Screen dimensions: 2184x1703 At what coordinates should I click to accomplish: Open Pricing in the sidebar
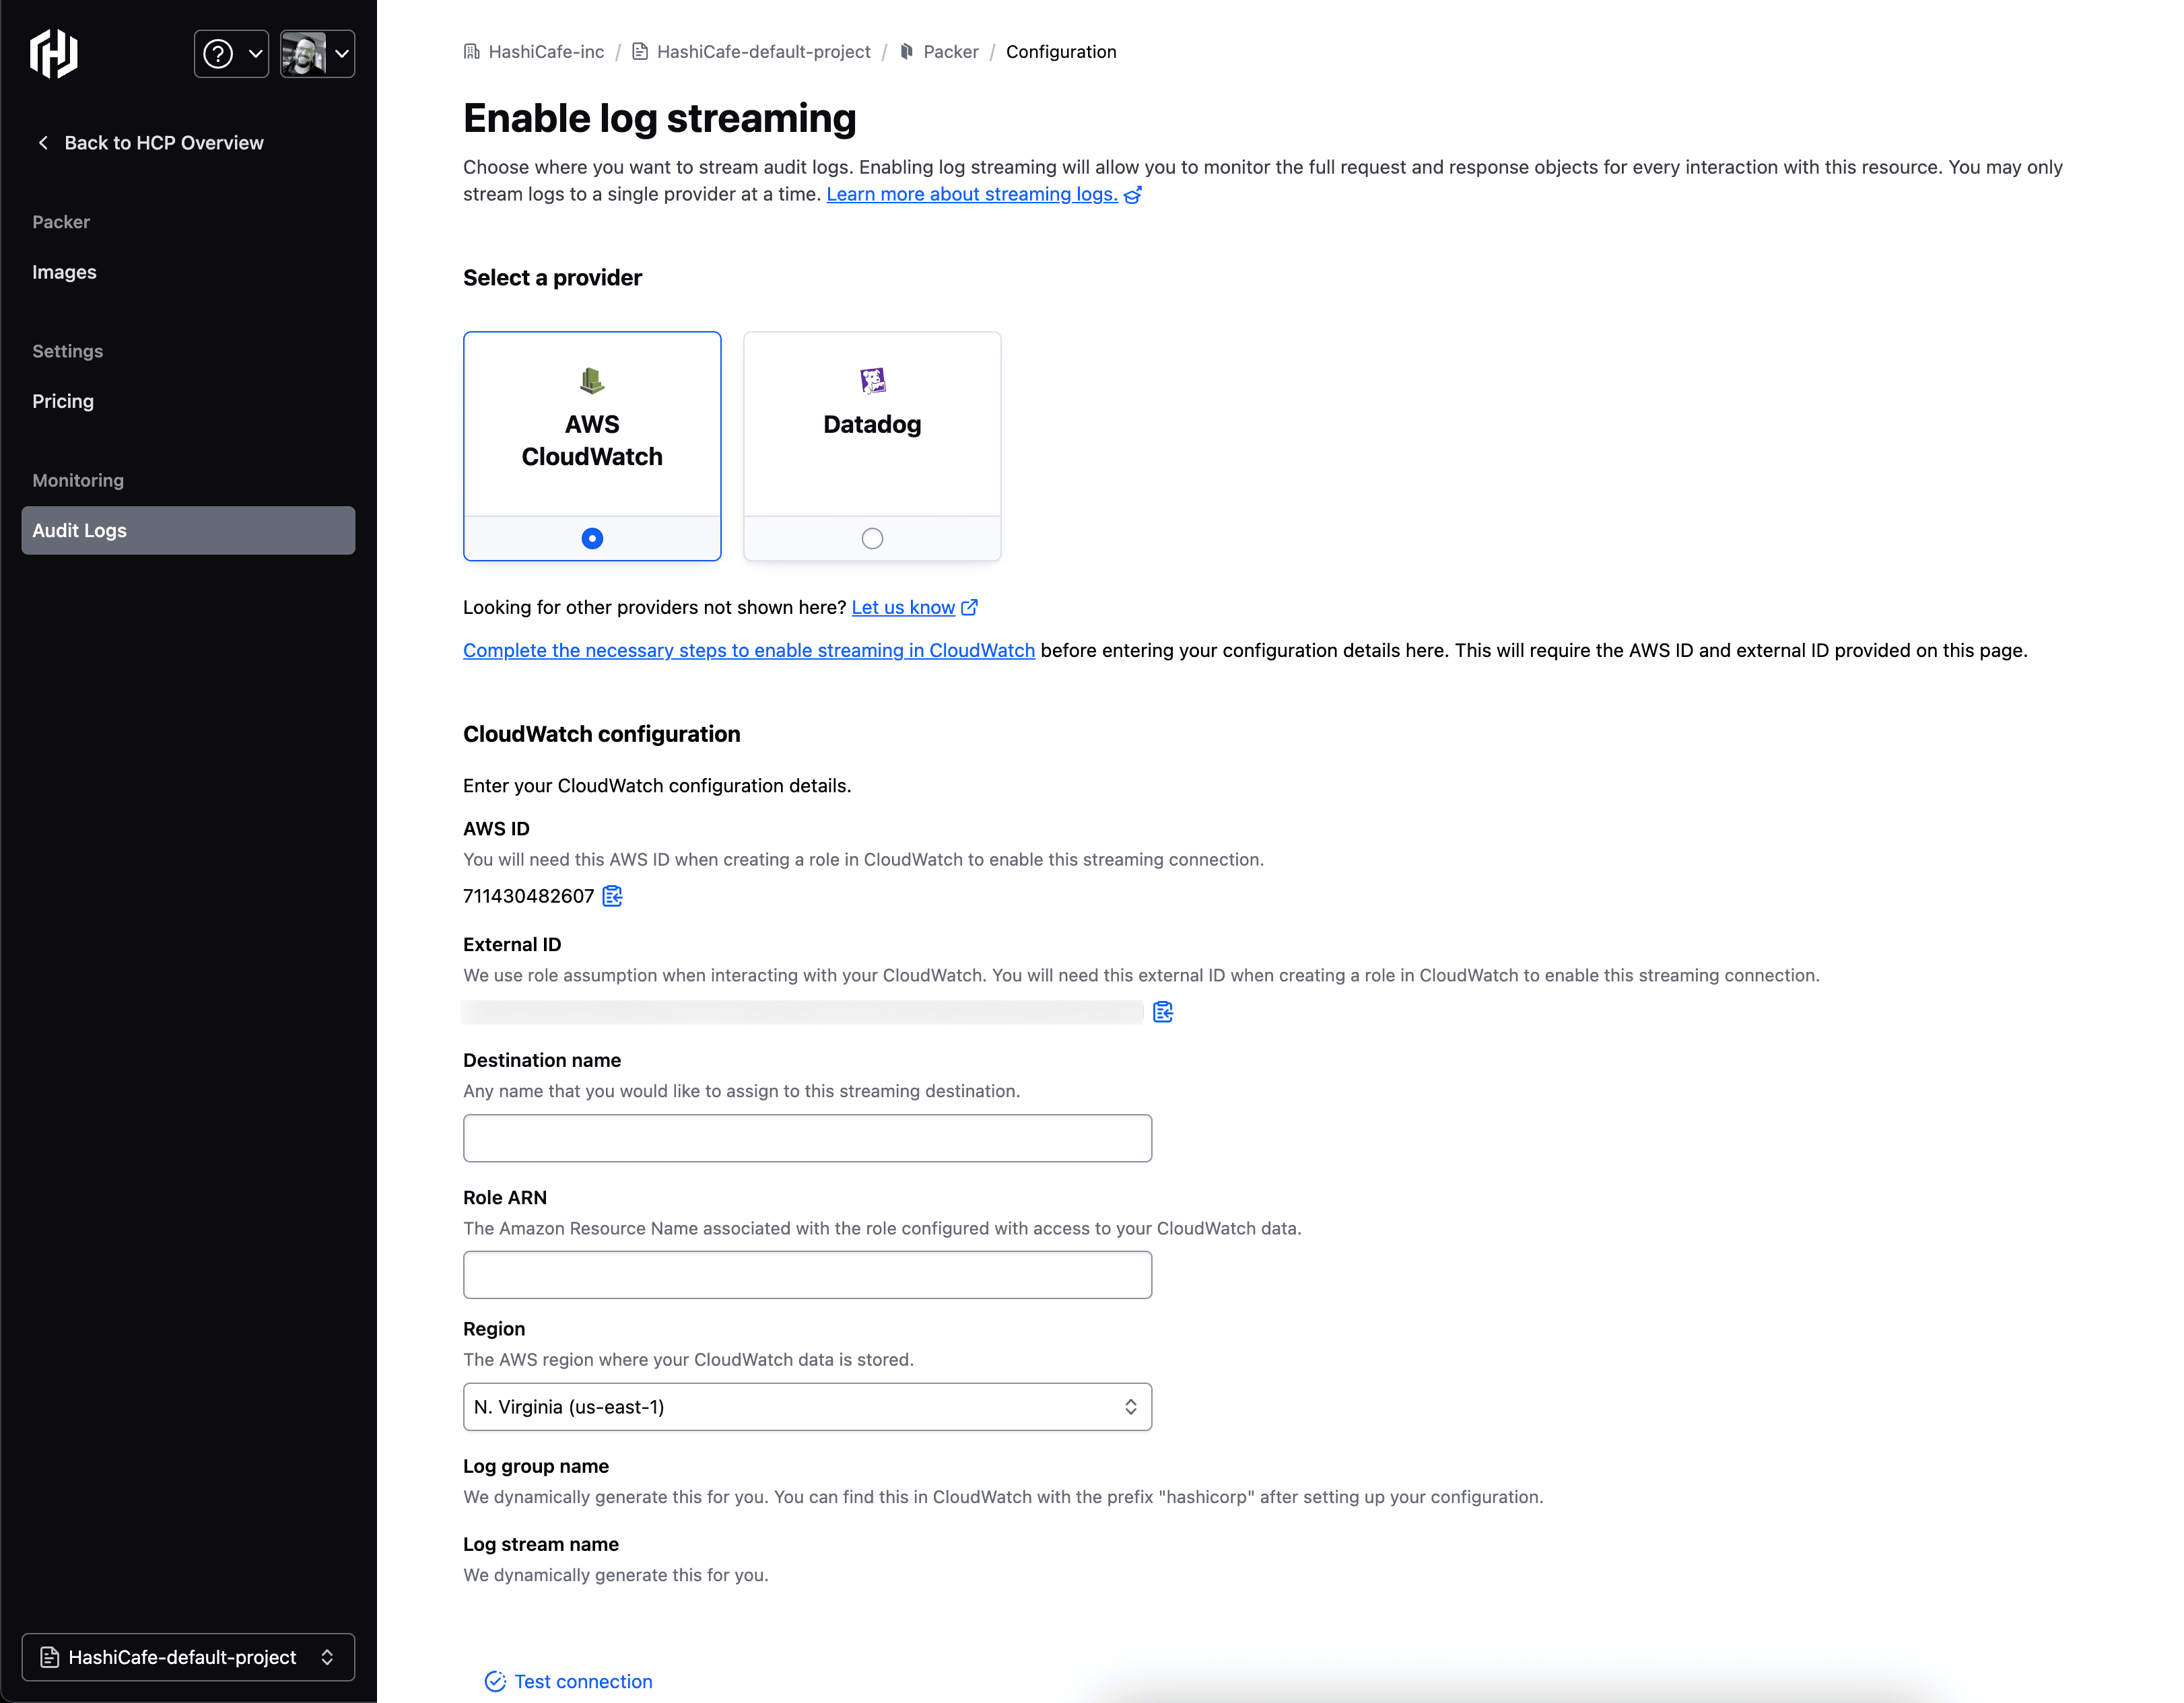pyautogui.click(x=63, y=401)
